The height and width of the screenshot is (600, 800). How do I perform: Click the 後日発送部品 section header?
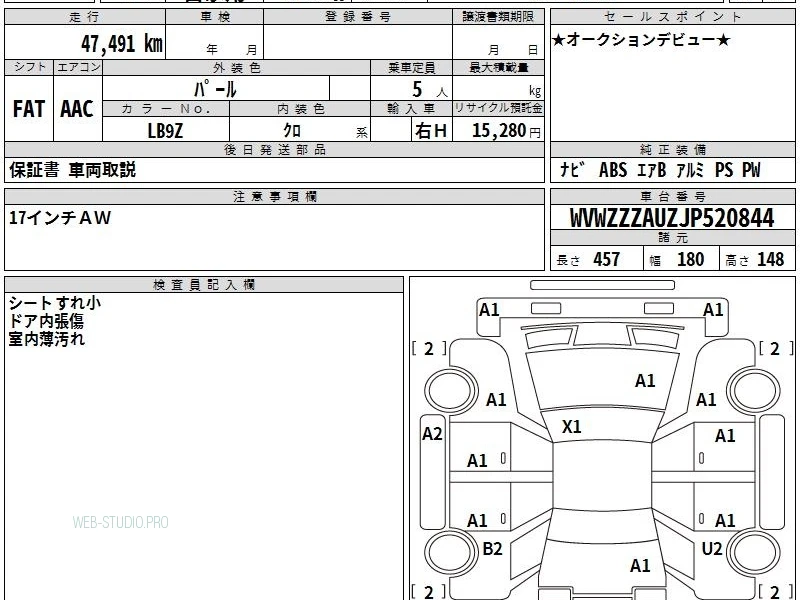click(x=274, y=149)
